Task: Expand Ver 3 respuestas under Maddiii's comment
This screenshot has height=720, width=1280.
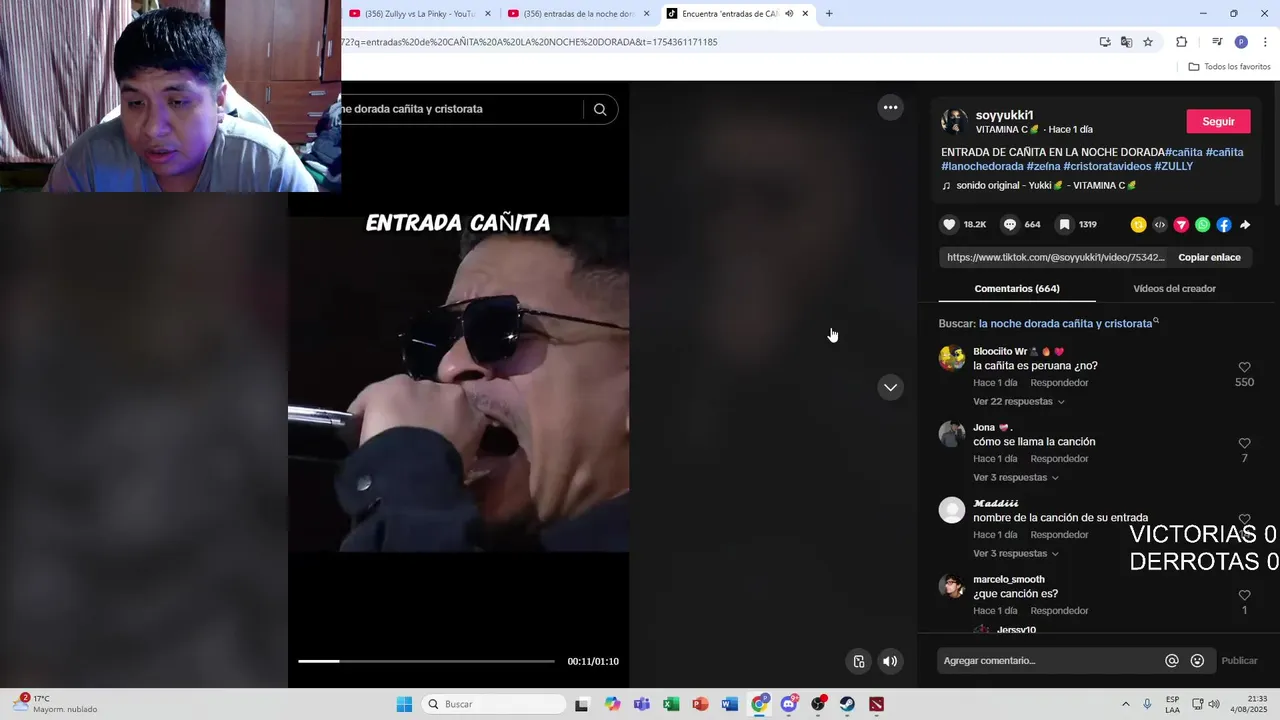Action: point(1016,554)
